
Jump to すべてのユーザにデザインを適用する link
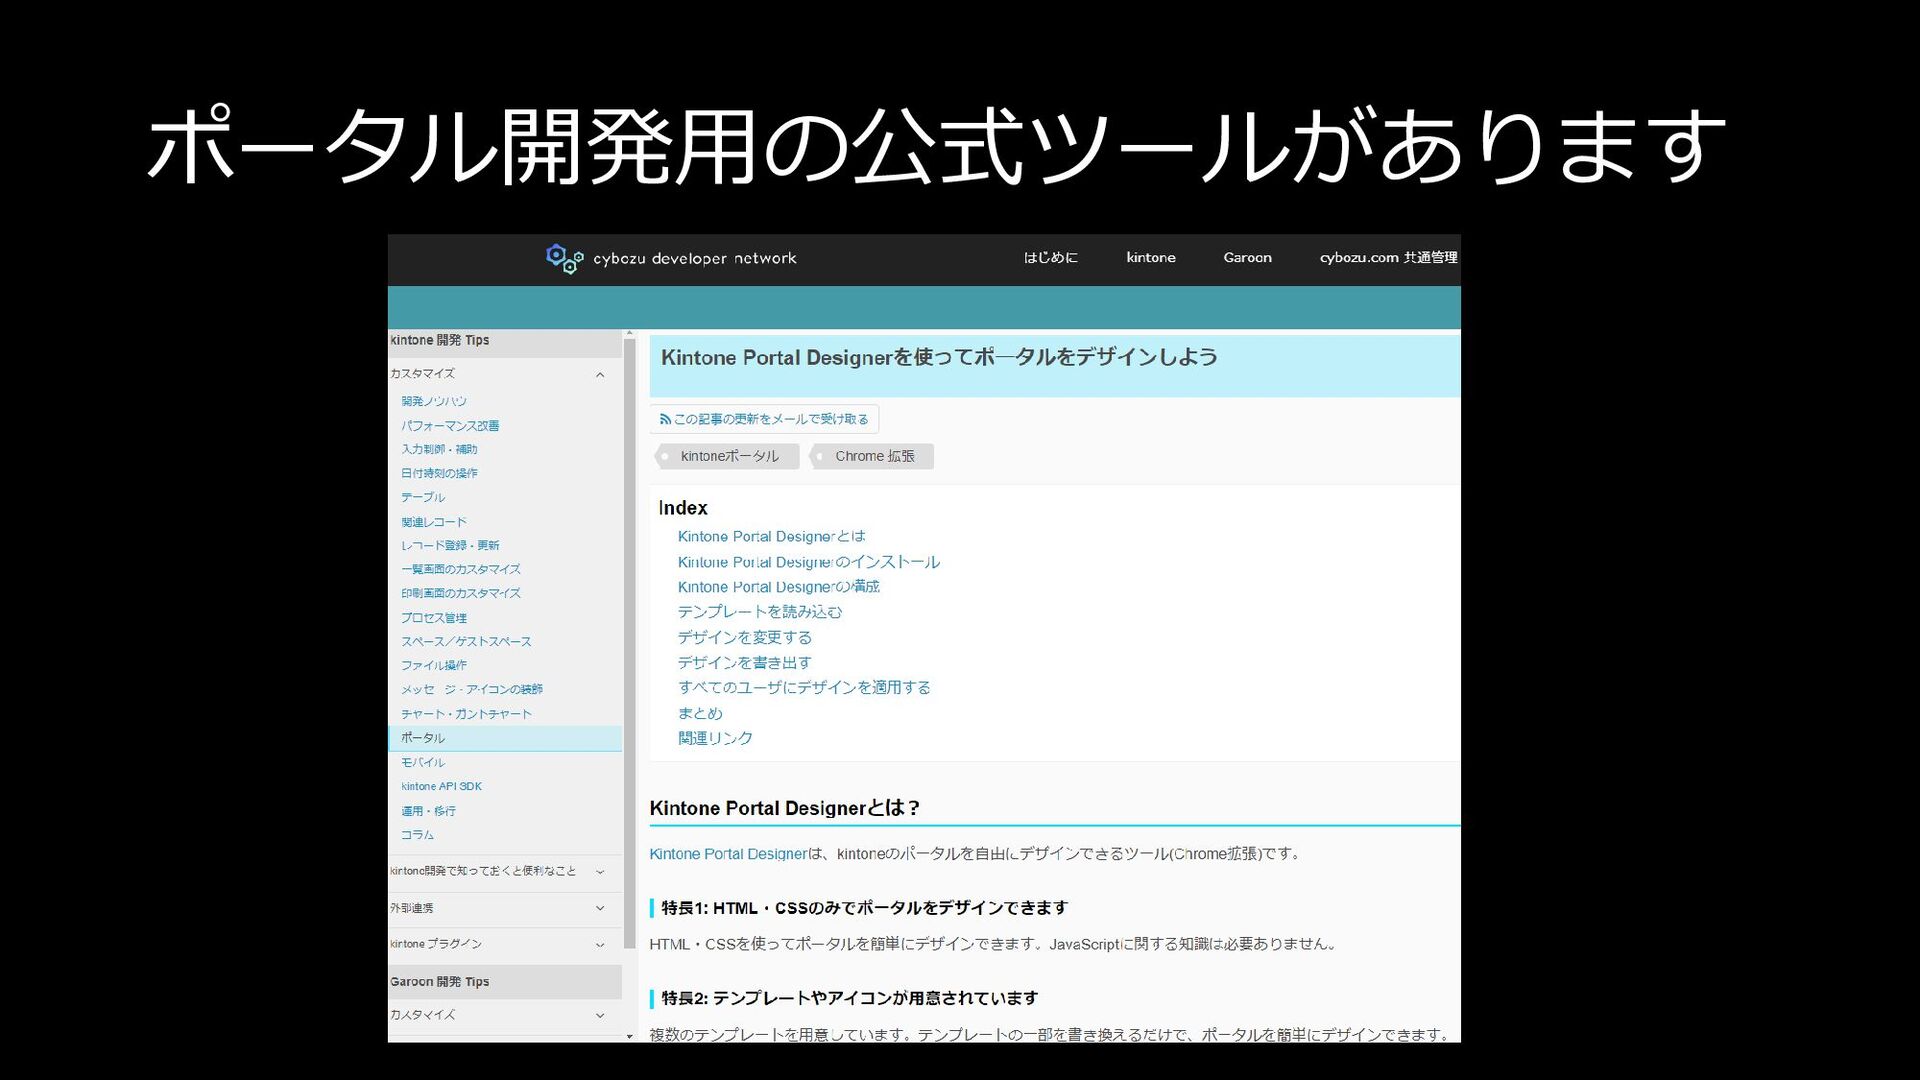804,688
